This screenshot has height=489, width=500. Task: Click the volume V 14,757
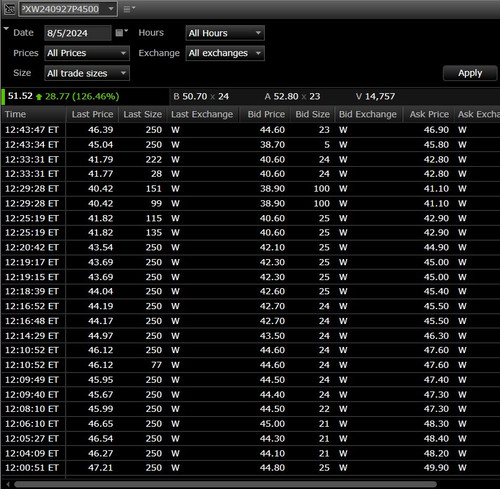(x=375, y=97)
